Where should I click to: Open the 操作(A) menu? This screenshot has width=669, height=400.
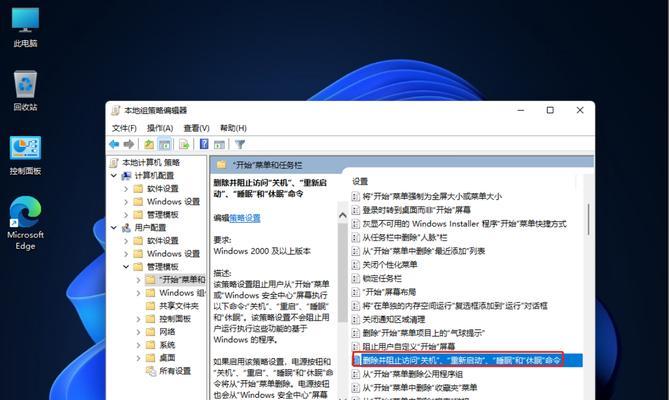160,128
